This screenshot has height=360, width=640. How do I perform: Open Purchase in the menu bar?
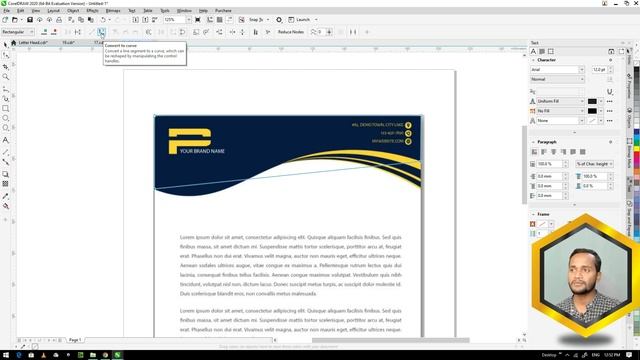pos(223,11)
